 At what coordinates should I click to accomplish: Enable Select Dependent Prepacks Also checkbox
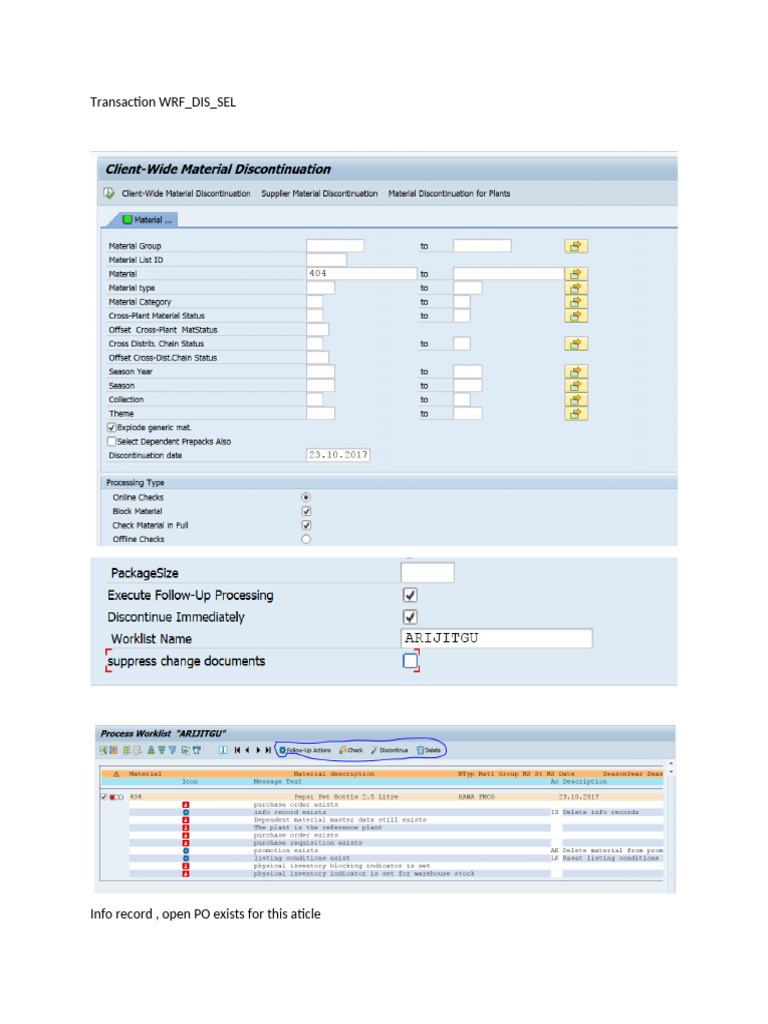click(x=112, y=441)
